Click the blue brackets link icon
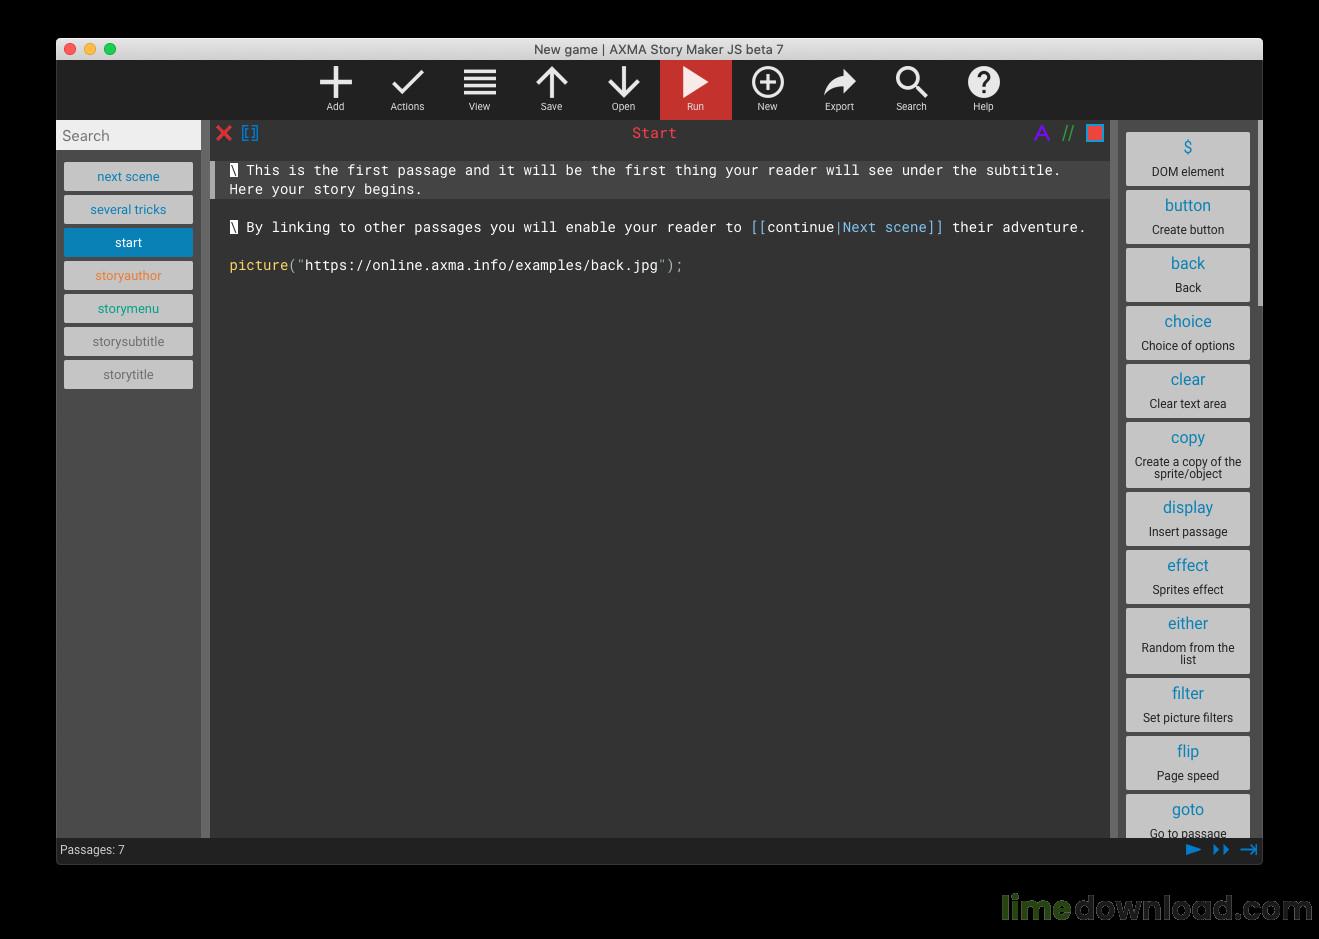 pos(250,133)
